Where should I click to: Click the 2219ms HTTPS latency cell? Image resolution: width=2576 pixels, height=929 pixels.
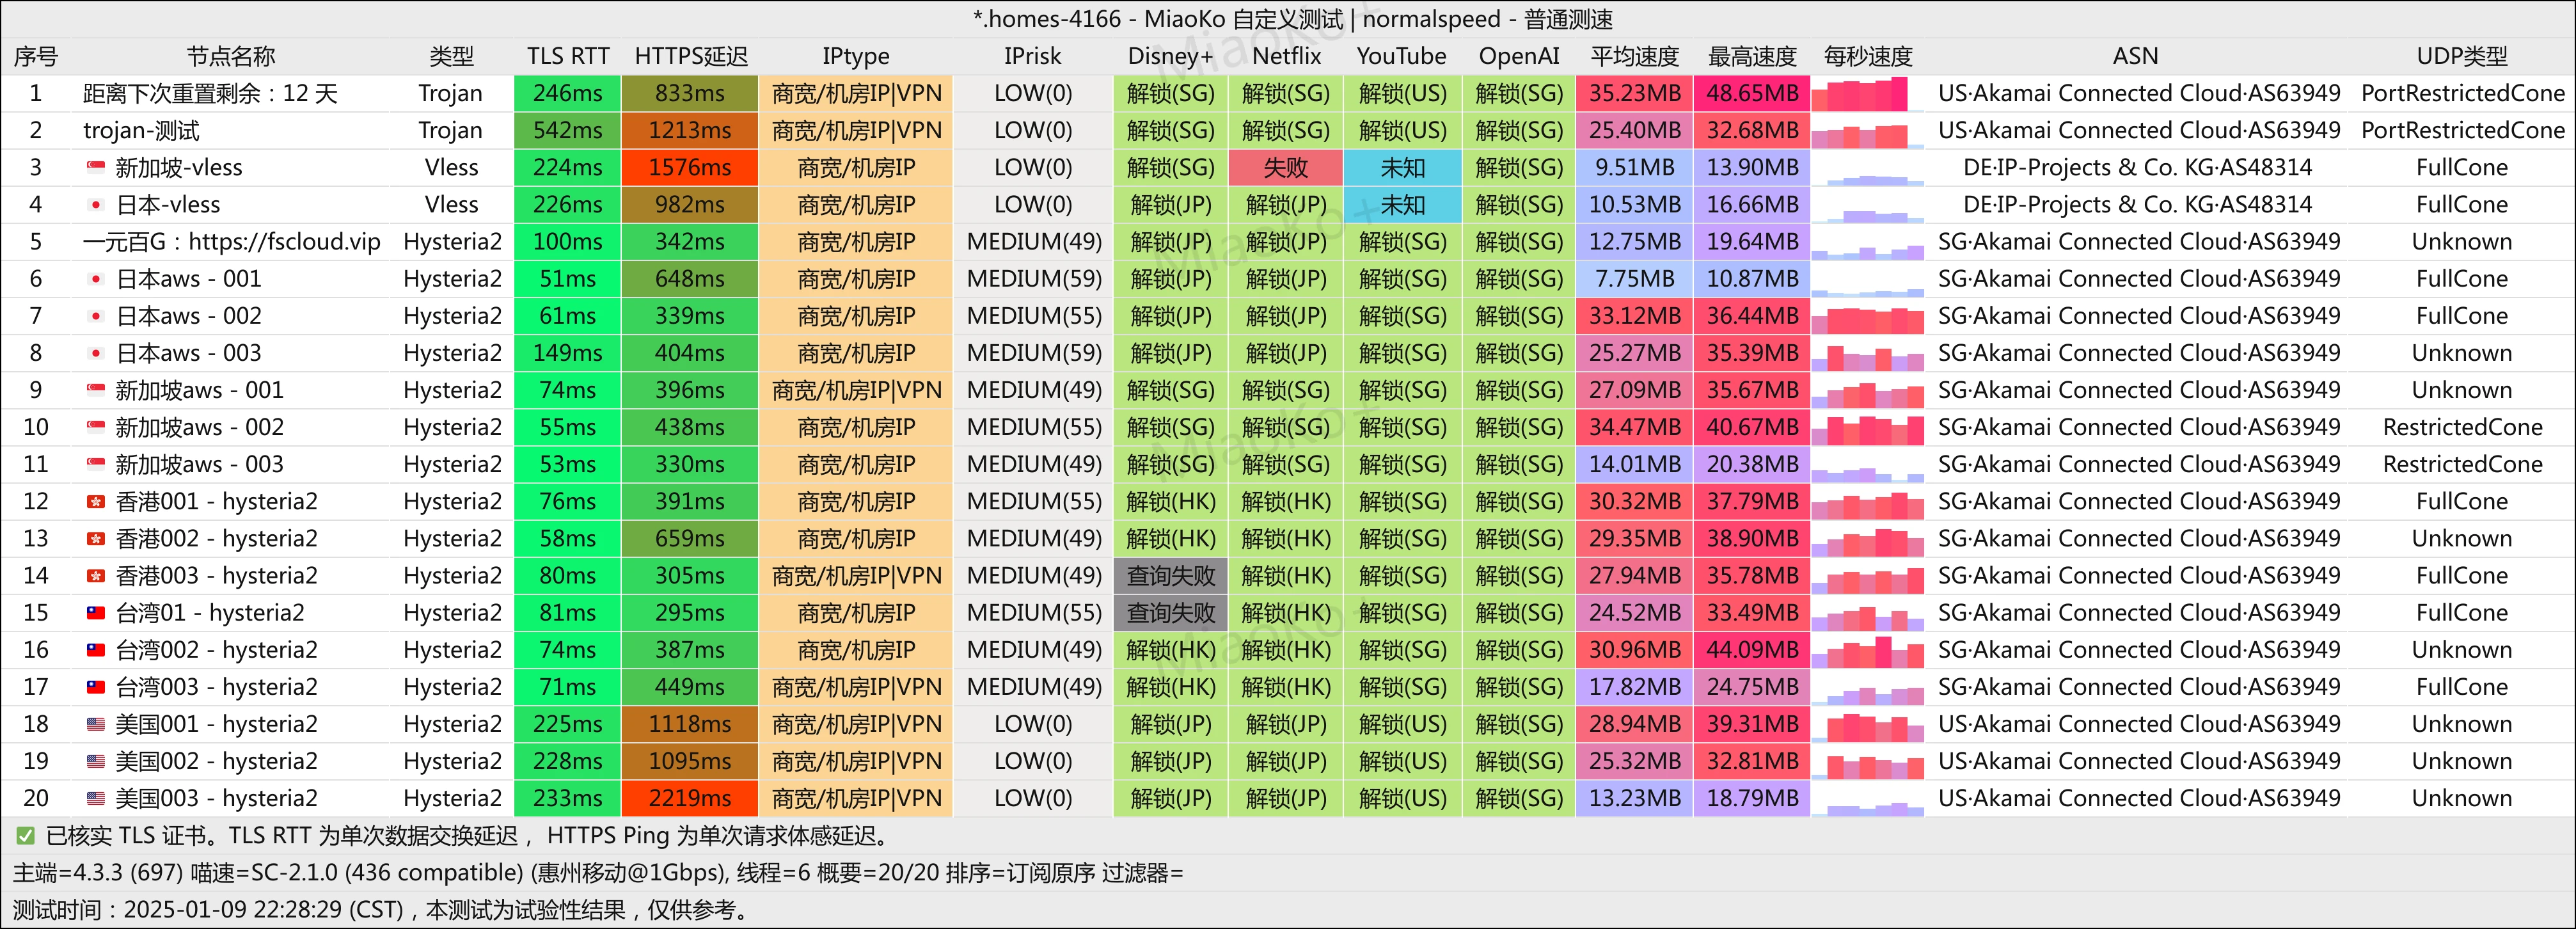(x=690, y=798)
